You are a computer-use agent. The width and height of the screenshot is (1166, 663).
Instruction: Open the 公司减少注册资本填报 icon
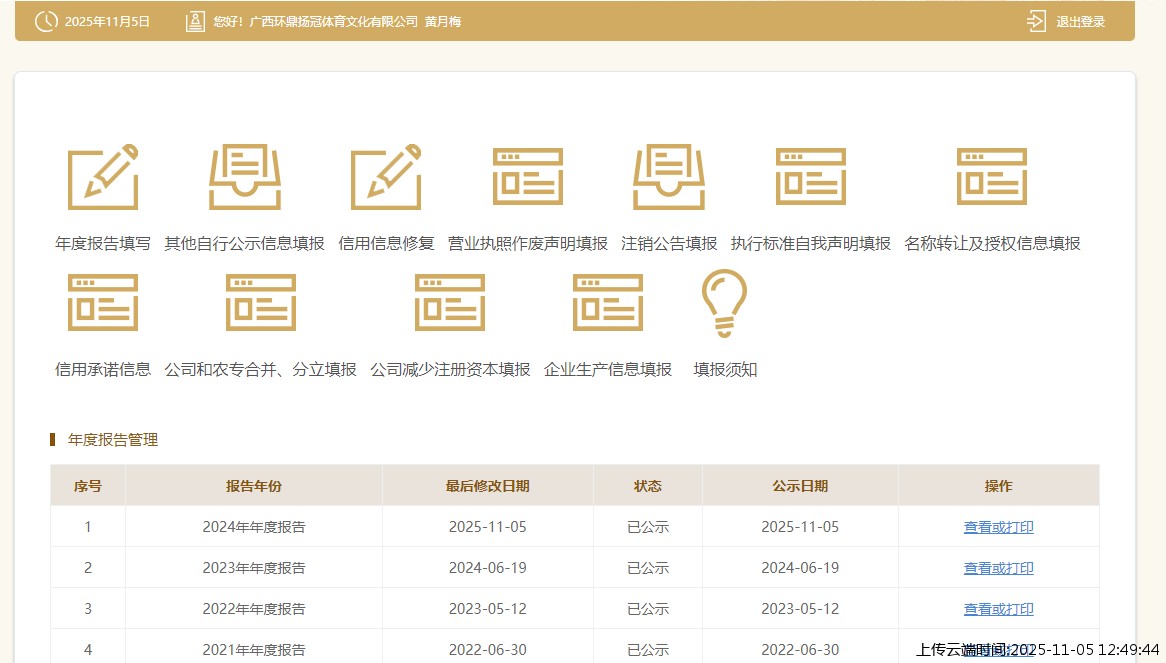[450, 303]
